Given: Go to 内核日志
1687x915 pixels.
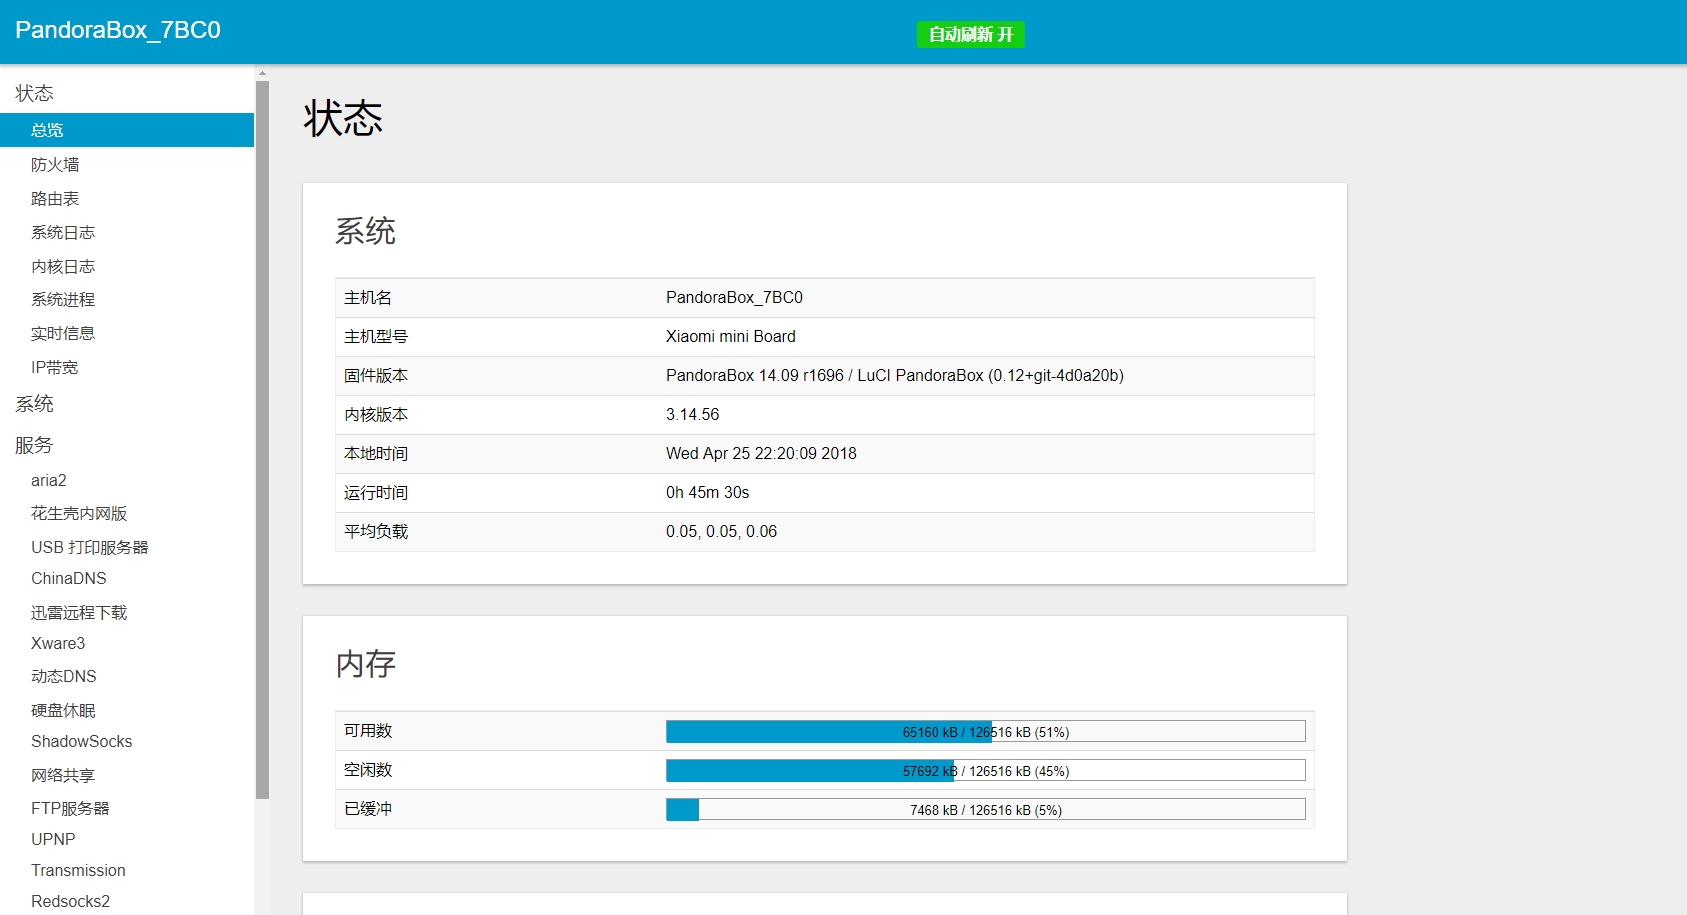Looking at the screenshot, I should tap(63, 266).
